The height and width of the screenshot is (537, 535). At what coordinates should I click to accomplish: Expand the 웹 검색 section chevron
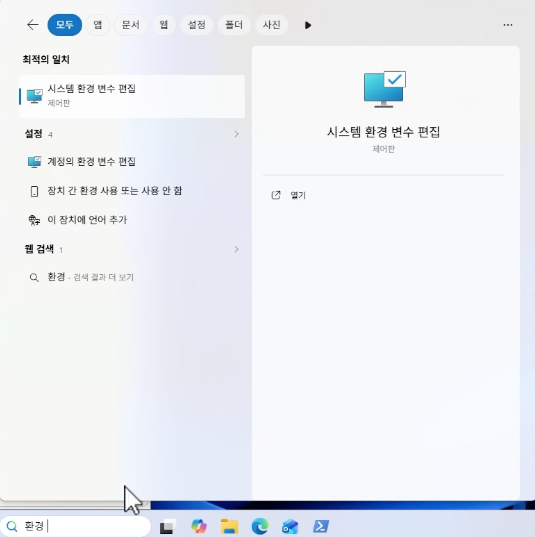pyautogui.click(x=236, y=249)
